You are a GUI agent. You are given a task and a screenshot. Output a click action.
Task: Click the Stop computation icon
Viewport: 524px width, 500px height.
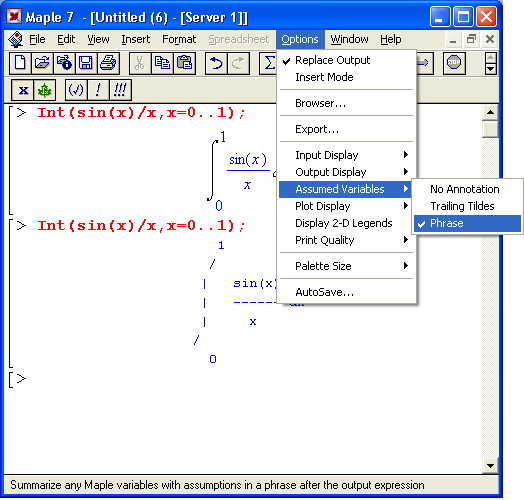(454, 63)
